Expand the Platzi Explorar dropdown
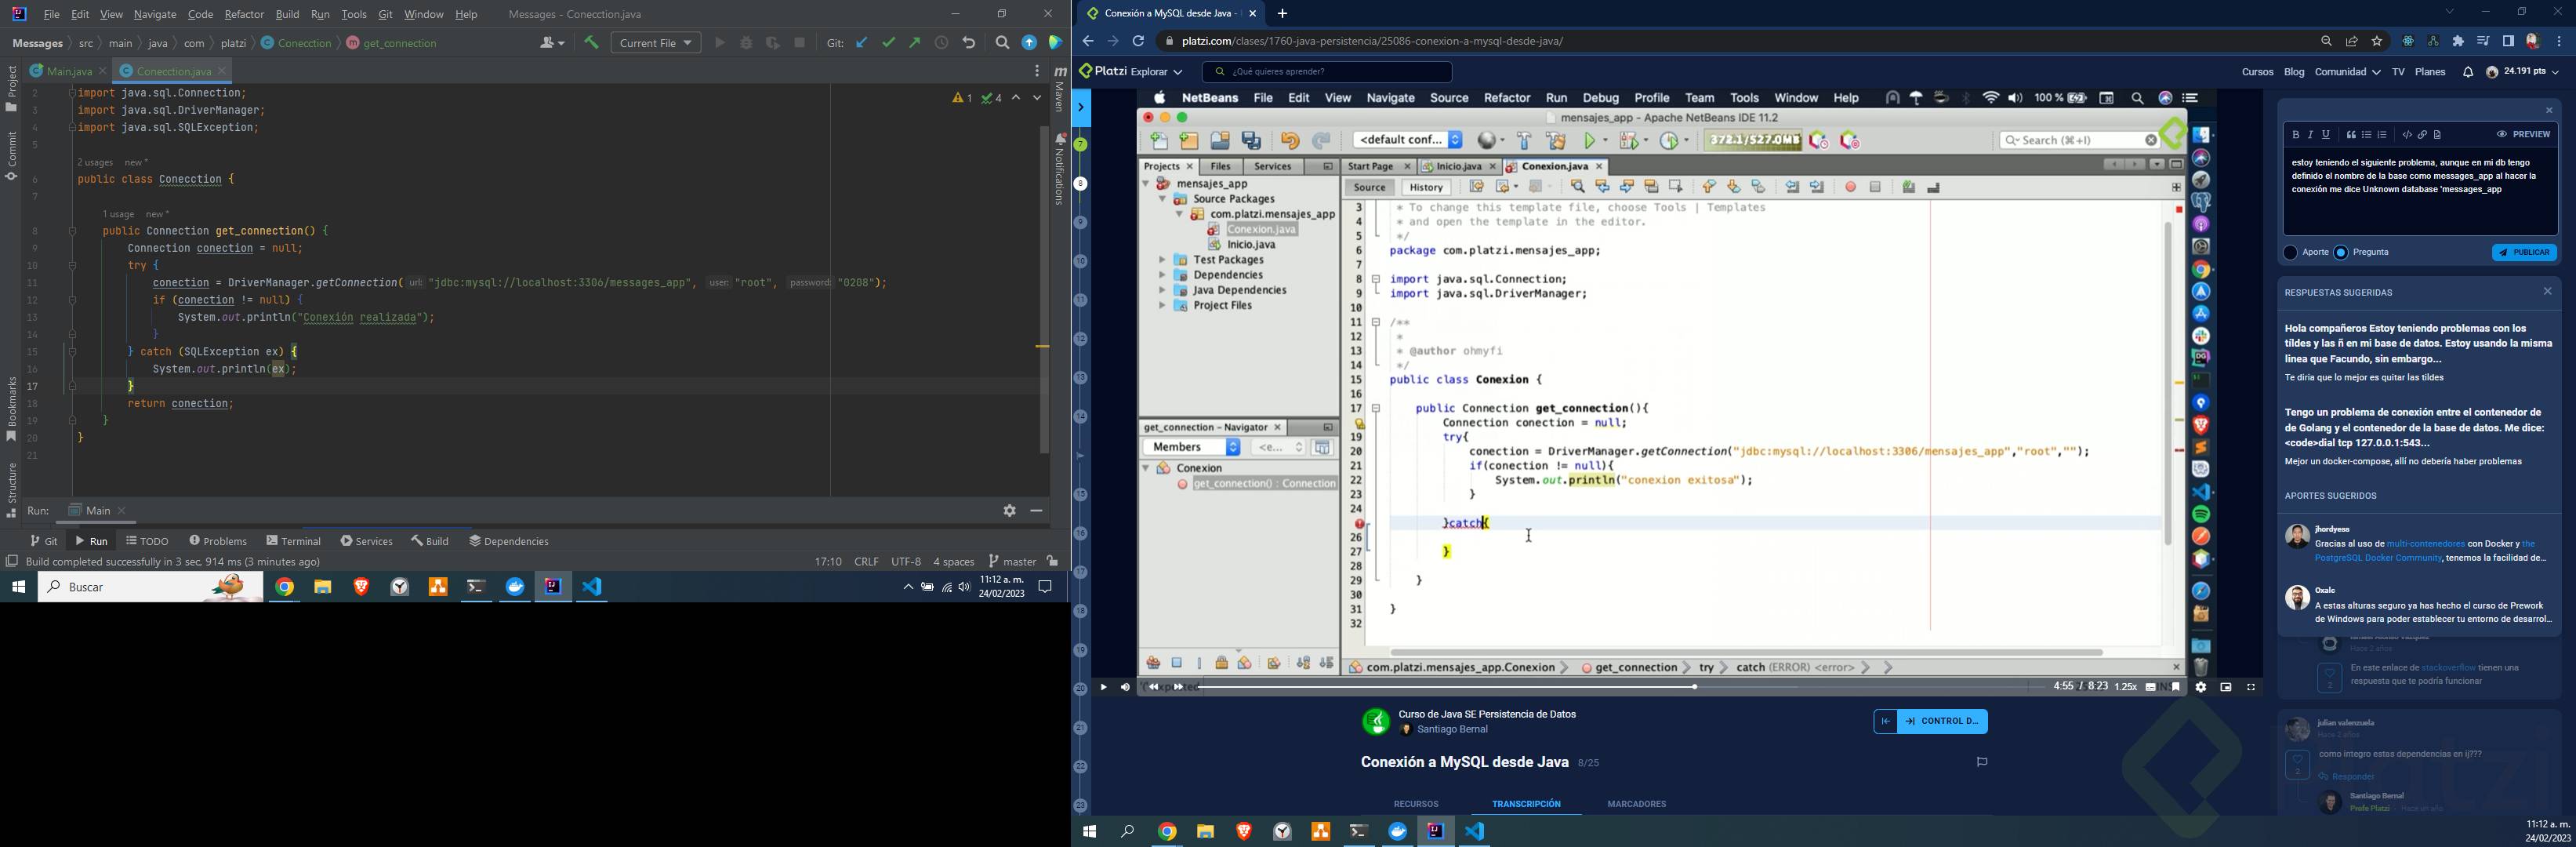This screenshot has height=847, width=2576. (1159, 72)
